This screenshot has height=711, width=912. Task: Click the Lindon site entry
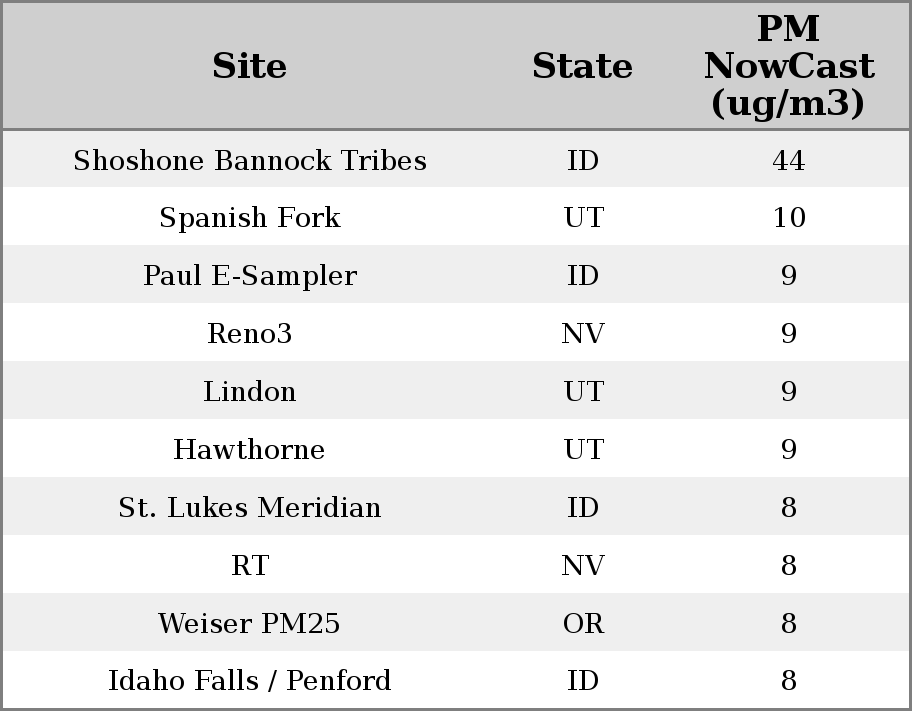pyautogui.click(x=249, y=392)
